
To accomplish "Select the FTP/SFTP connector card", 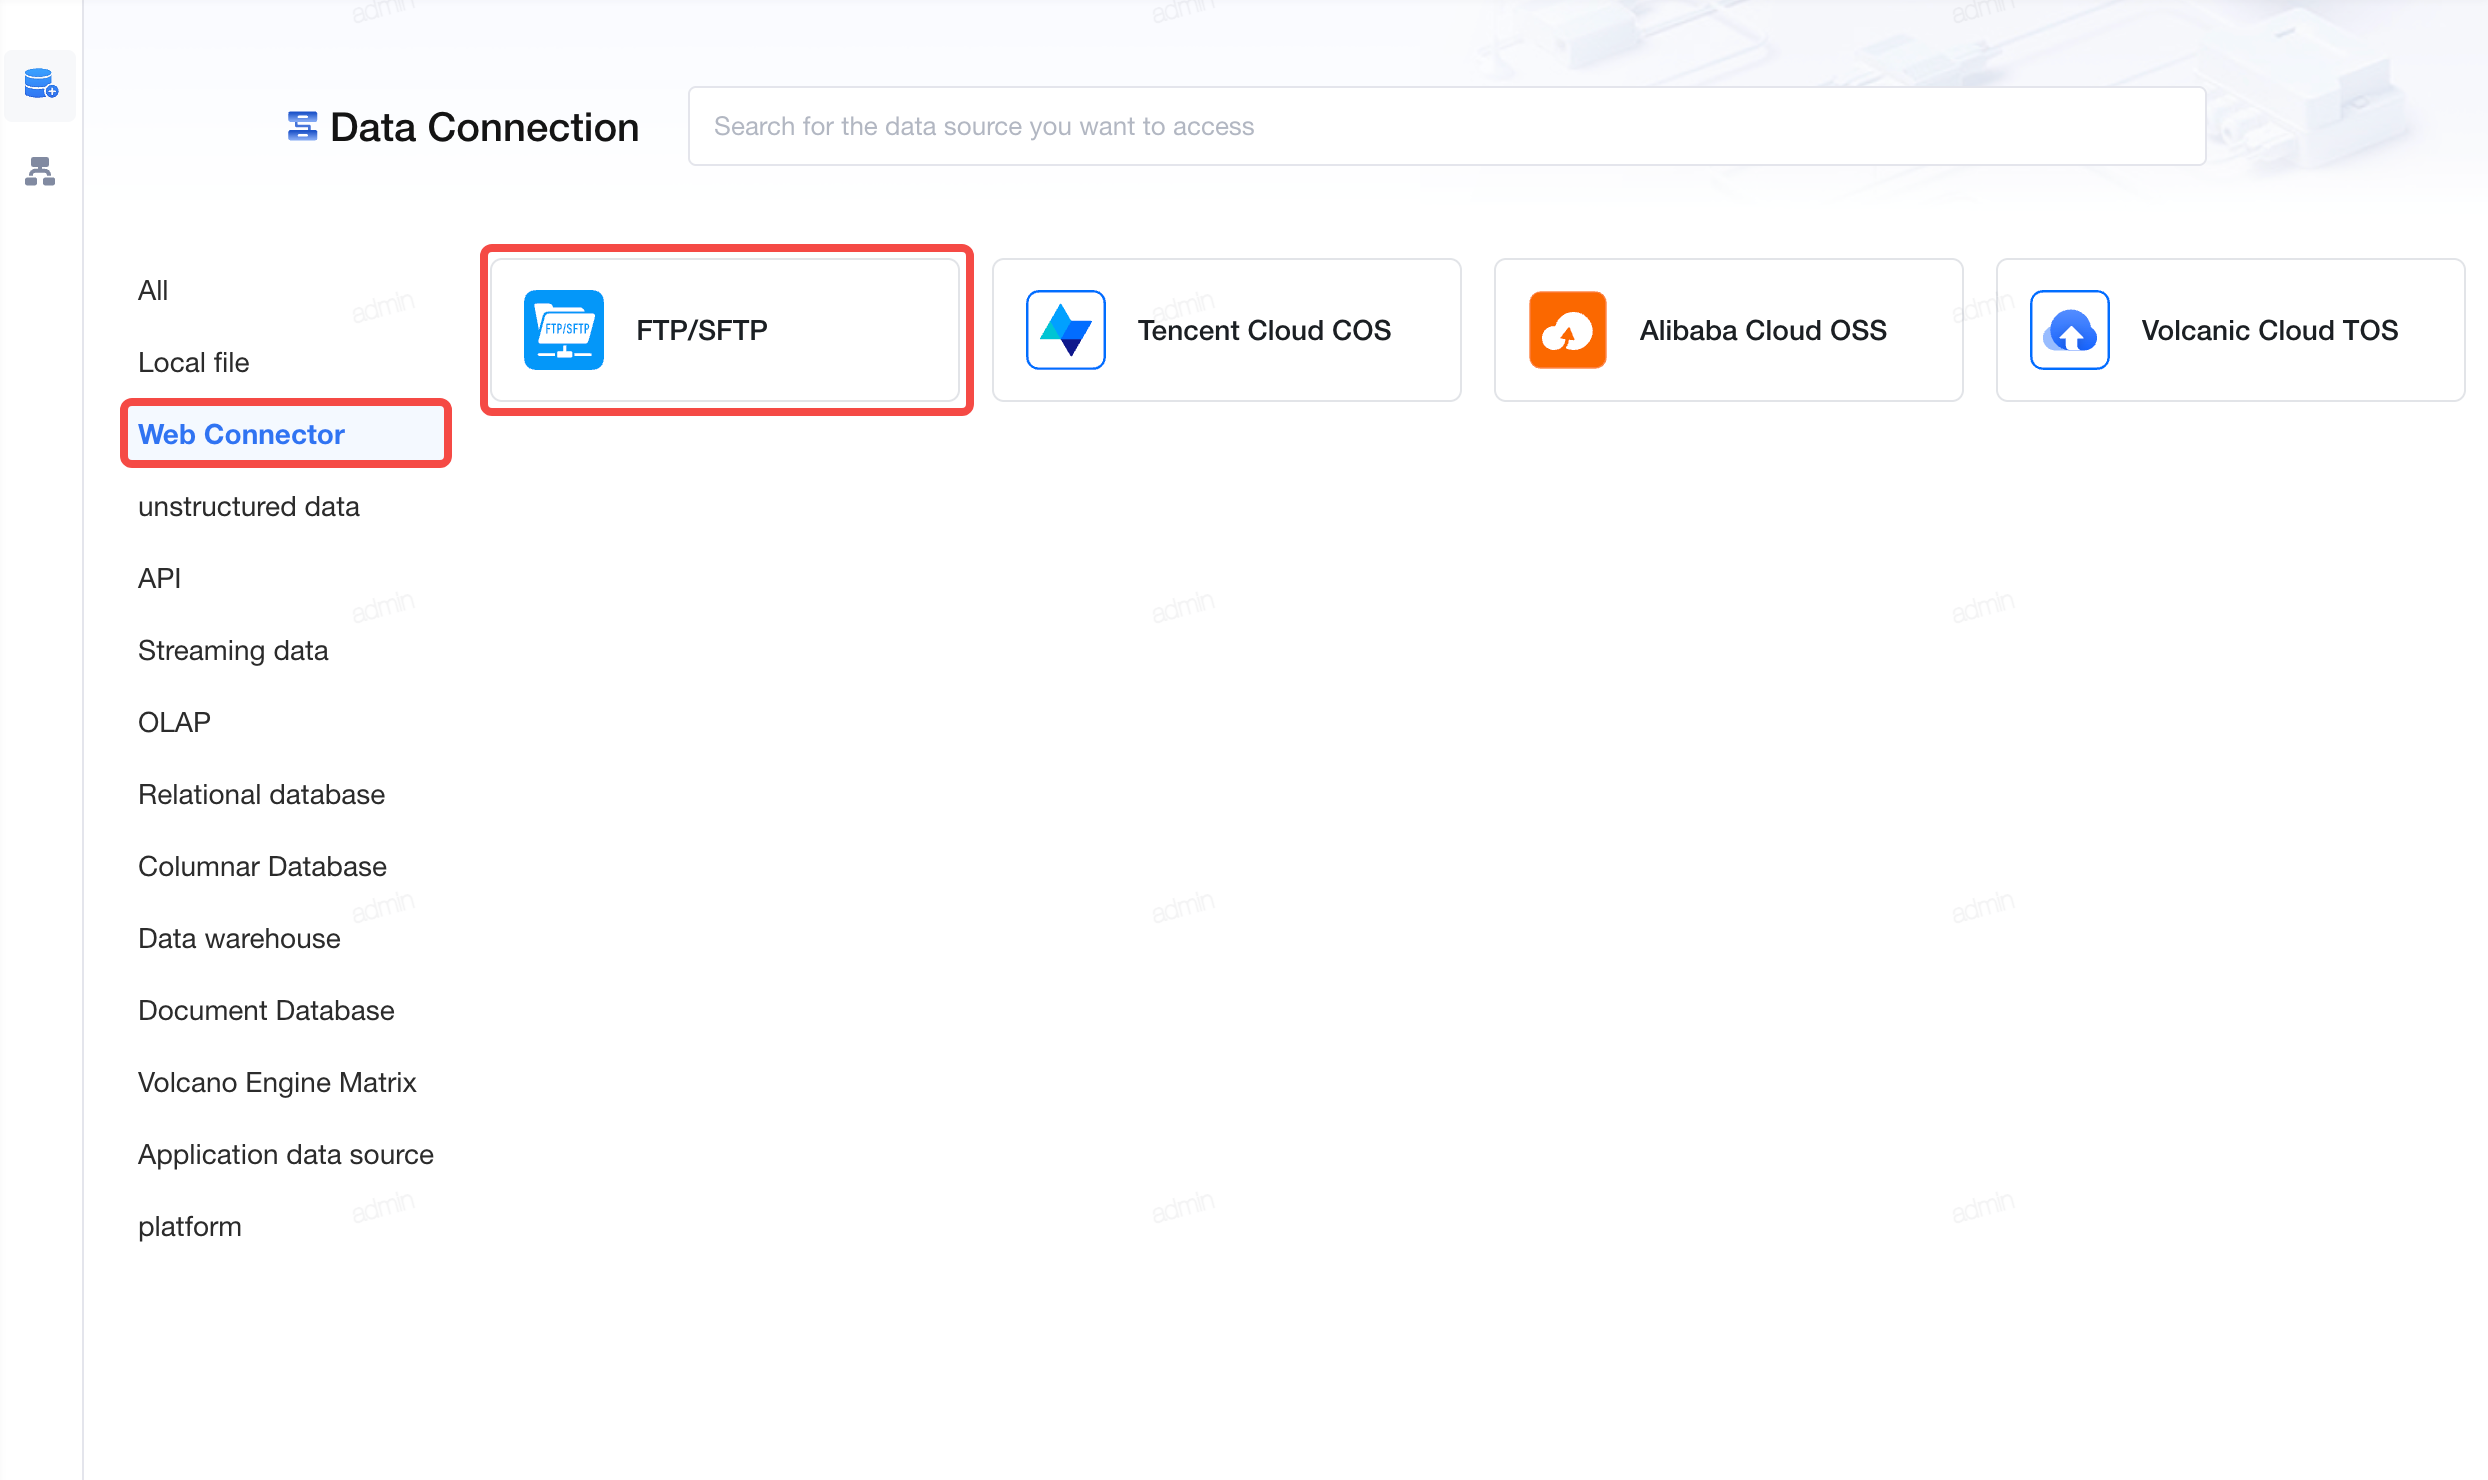I will (725, 330).
